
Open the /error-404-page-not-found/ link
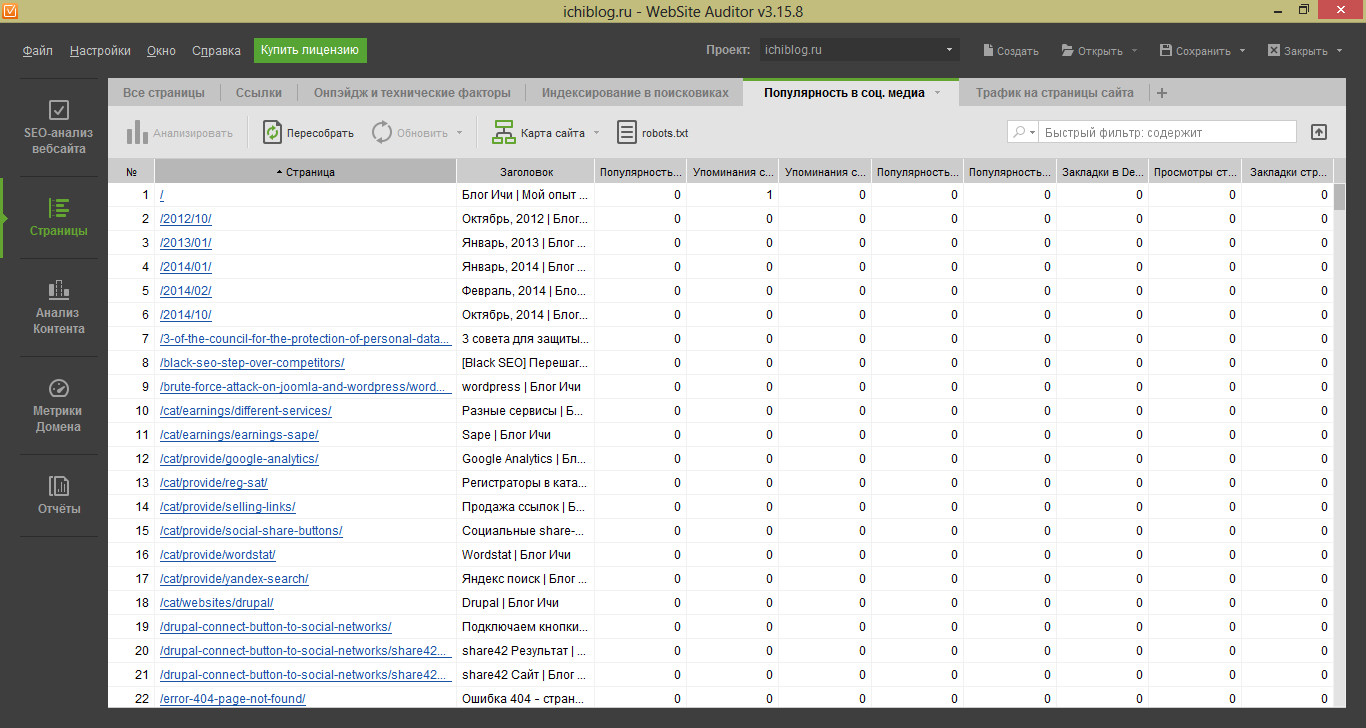[x=232, y=699]
